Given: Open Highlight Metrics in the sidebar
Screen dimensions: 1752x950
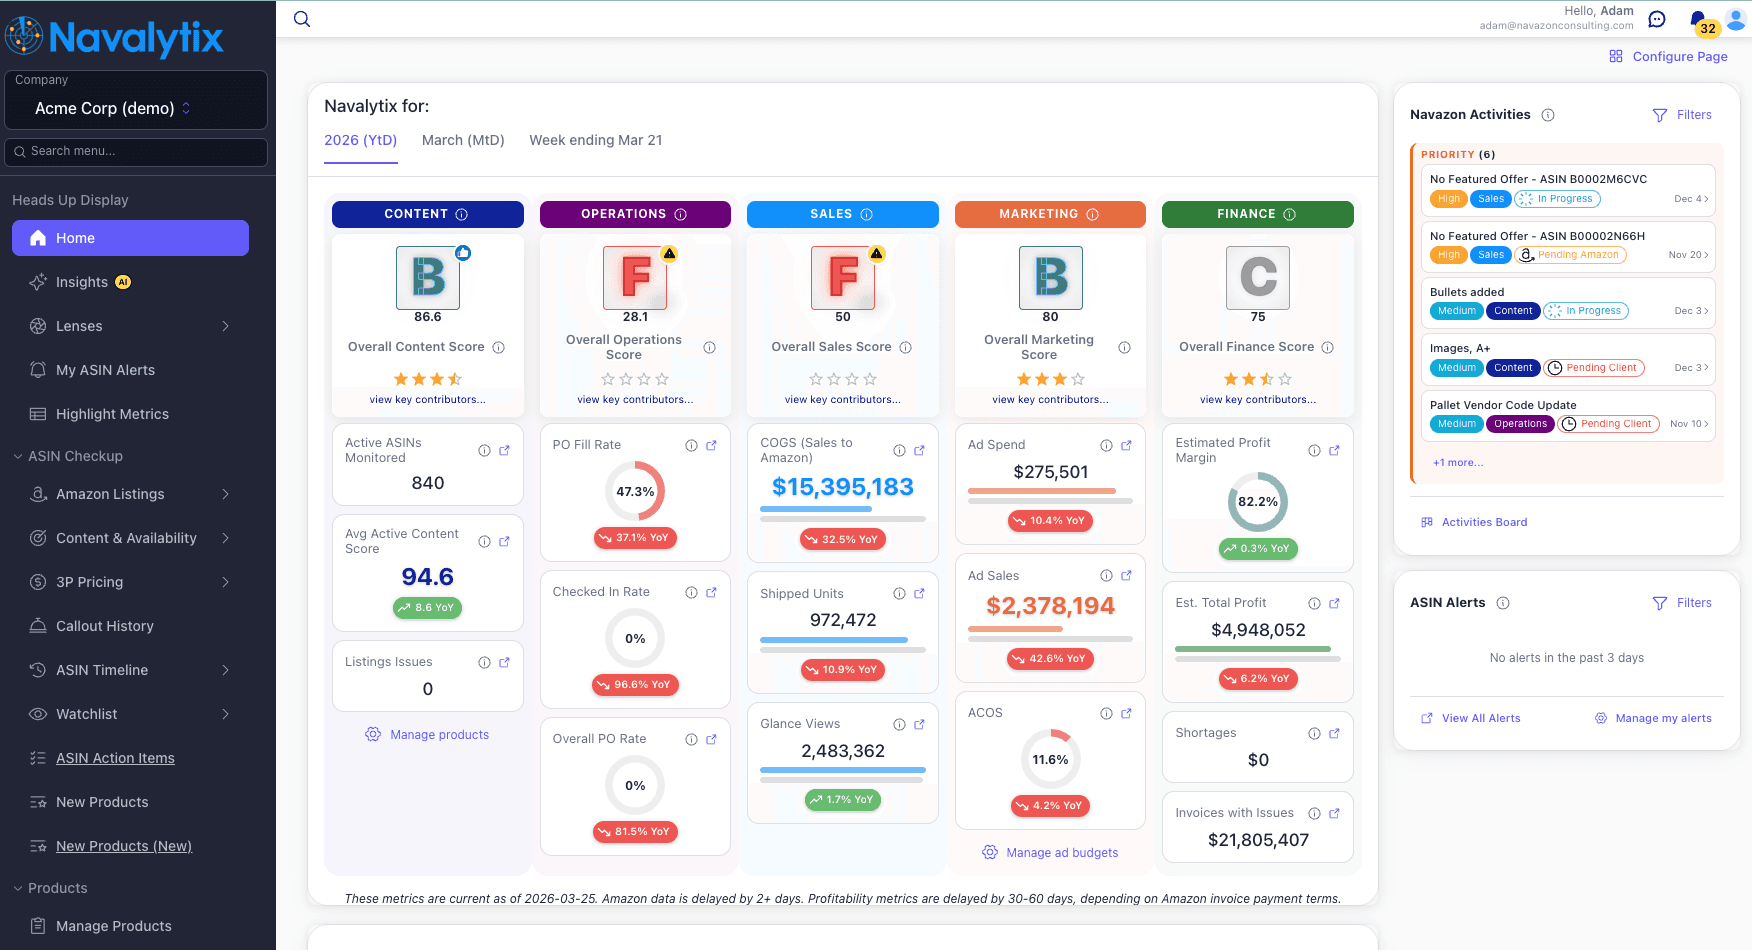Looking at the screenshot, I should pos(110,414).
